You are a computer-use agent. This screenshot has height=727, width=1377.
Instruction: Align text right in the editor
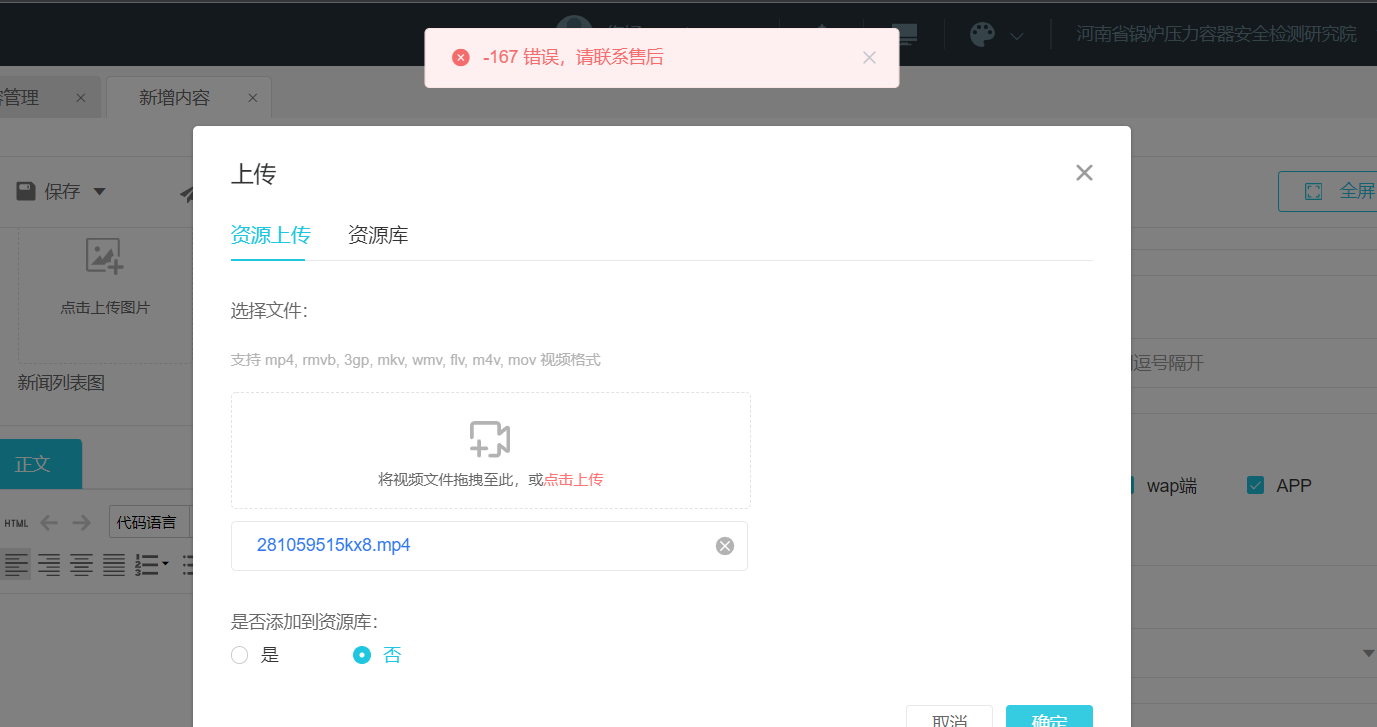(x=49, y=565)
